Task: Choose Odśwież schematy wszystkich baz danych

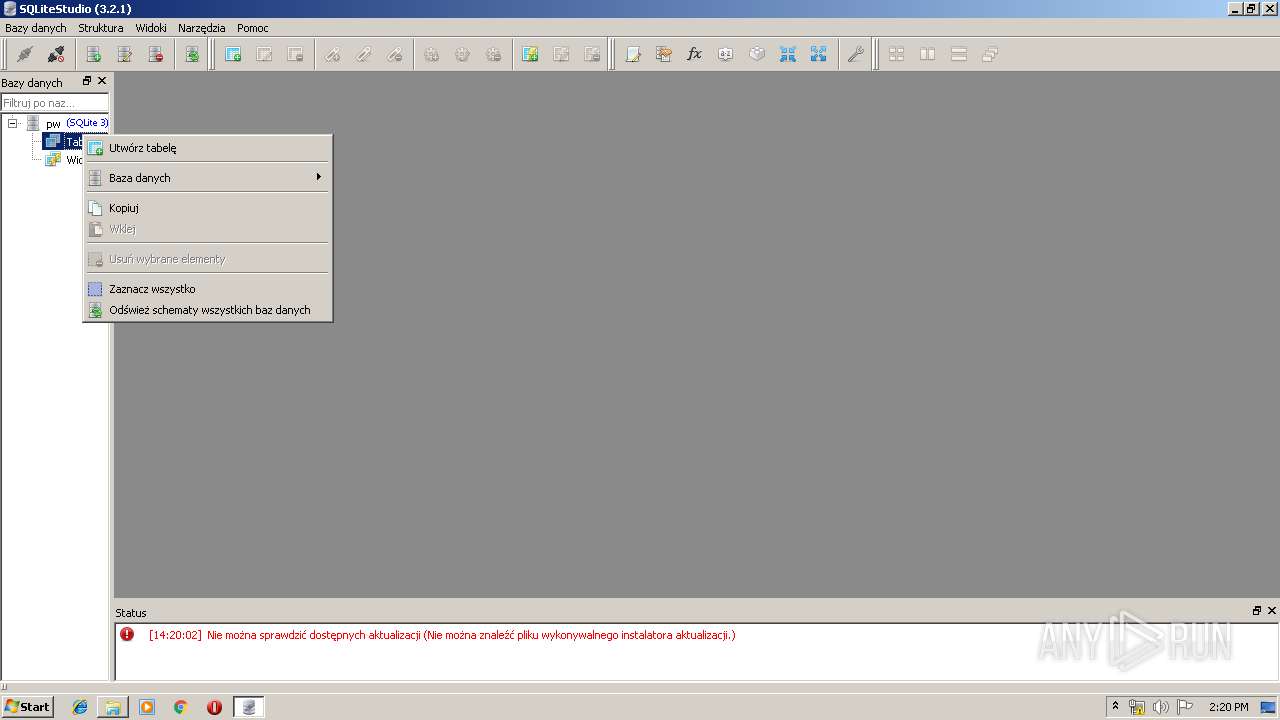Action: pyautogui.click(x=207, y=310)
